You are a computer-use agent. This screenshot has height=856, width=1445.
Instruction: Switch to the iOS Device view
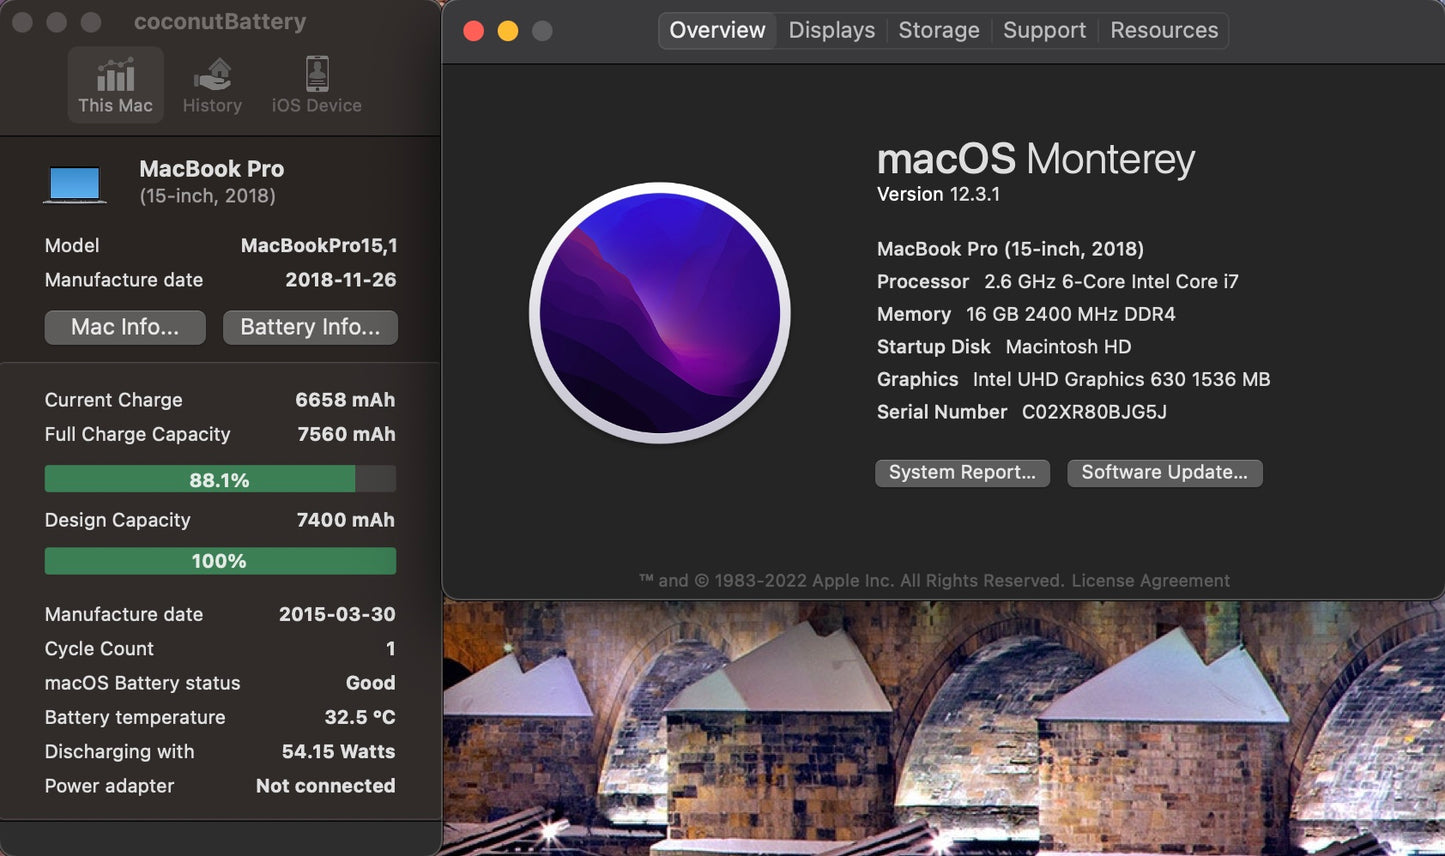[x=316, y=84]
